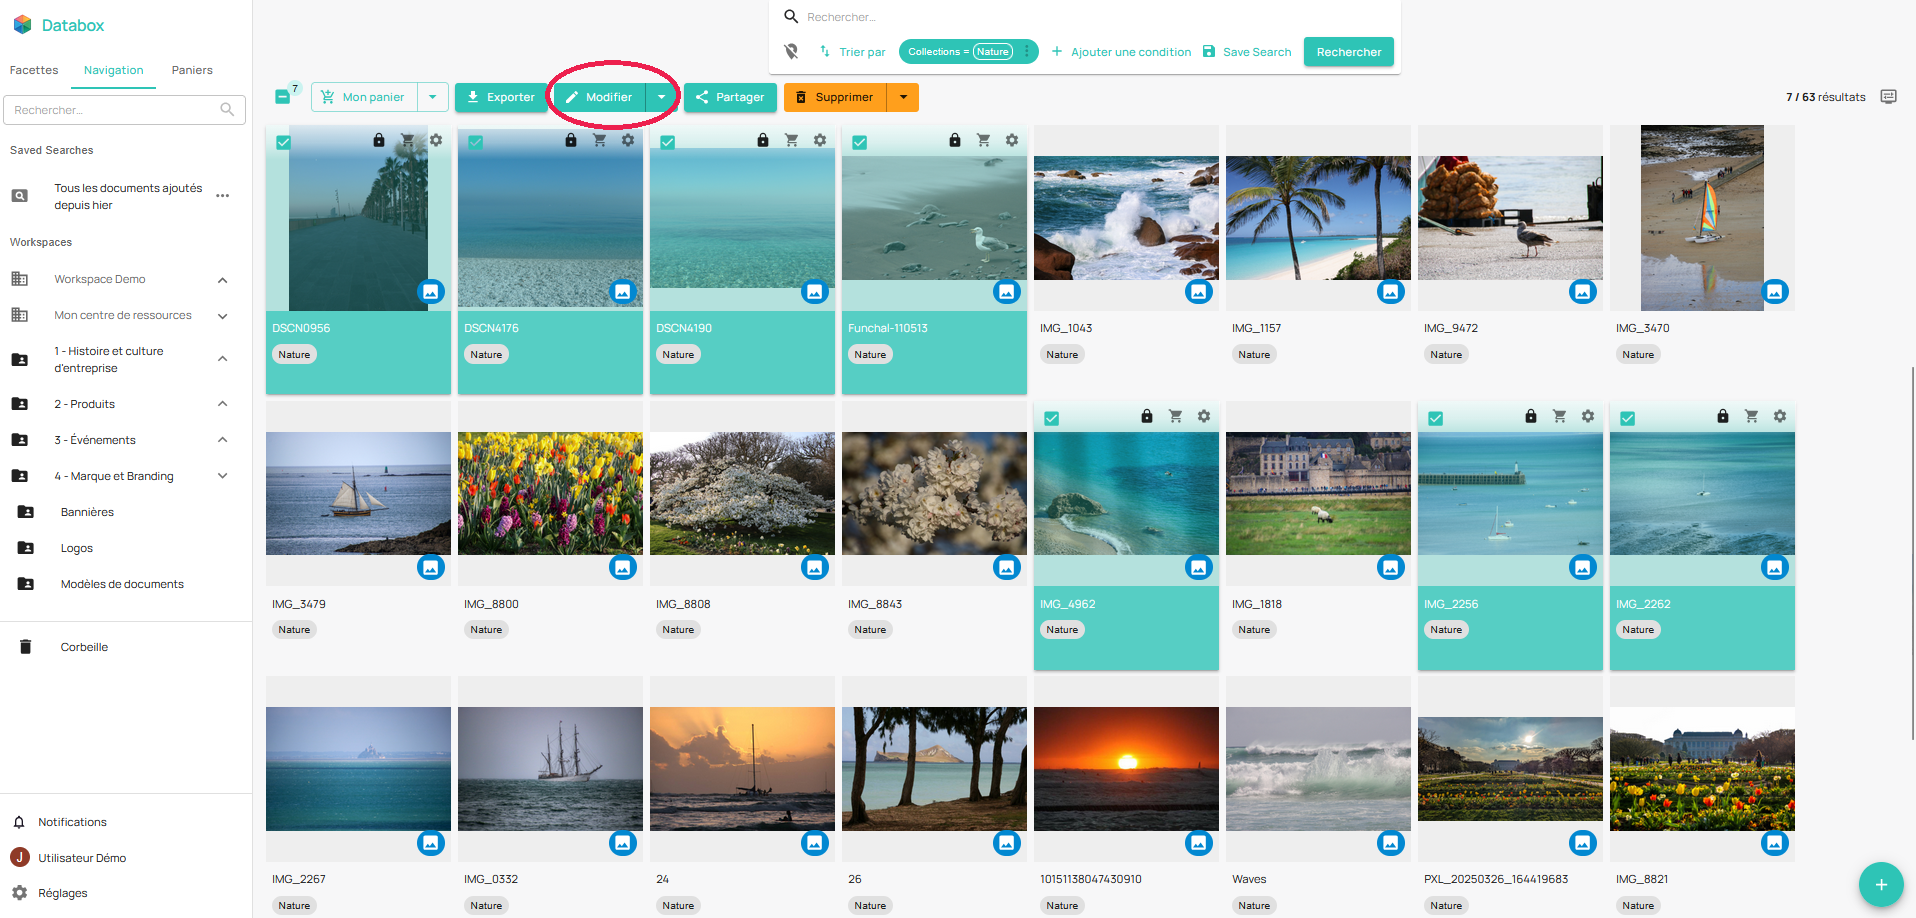Image resolution: width=1916 pixels, height=918 pixels.
Task: Deselect the IMG_4962 checkbox
Action: 1051,418
